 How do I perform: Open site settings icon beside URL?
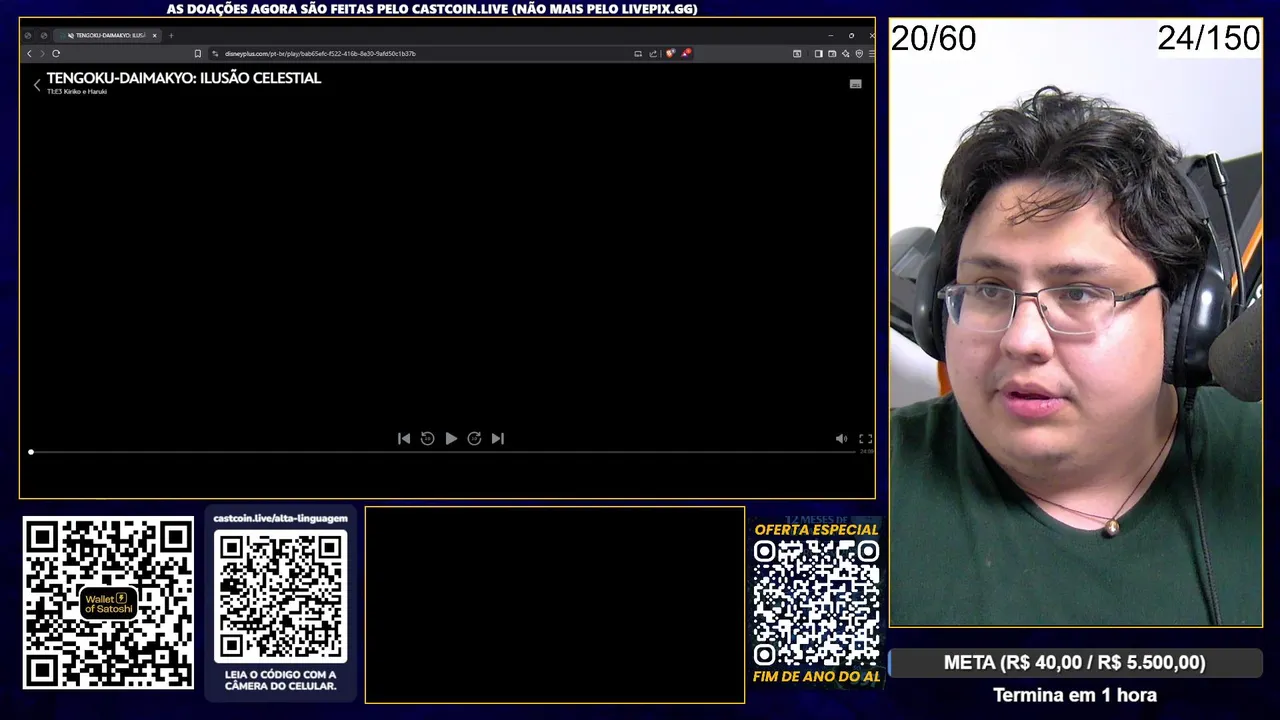point(215,54)
